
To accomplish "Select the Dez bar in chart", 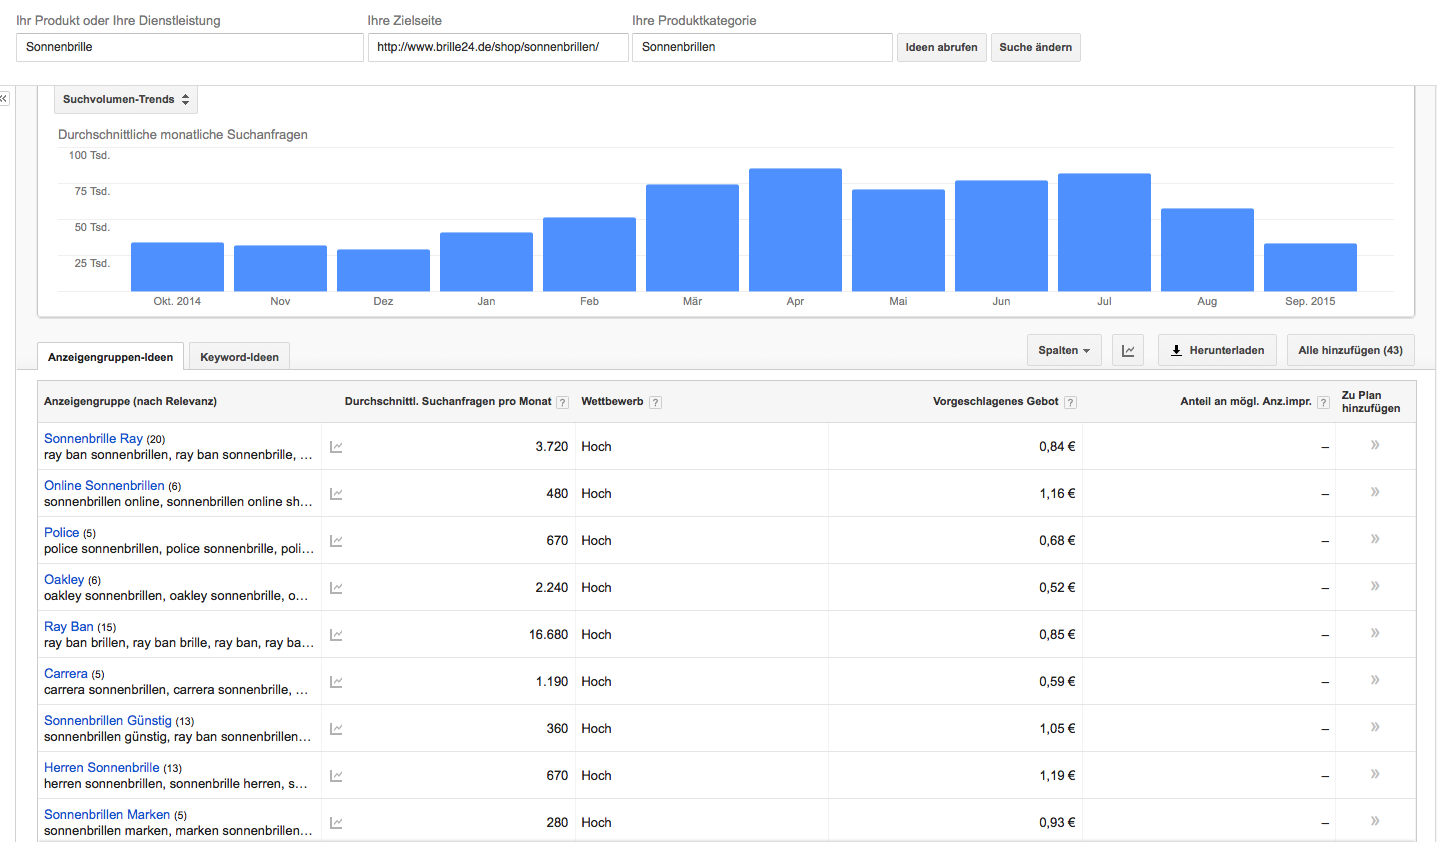I will tap(383, 270).
